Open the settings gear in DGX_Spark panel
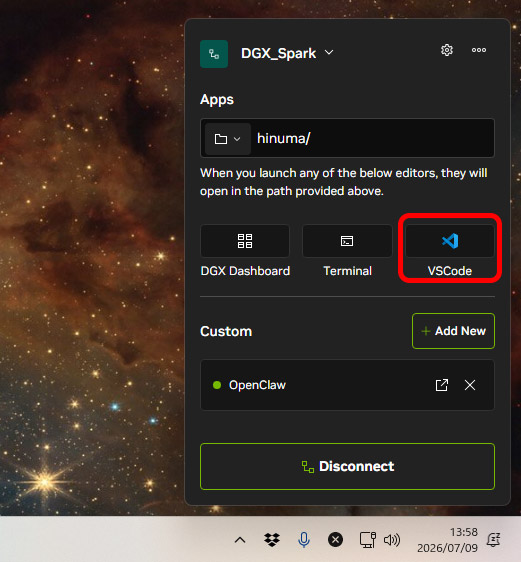Image resolution: width=521 pixels, height=562 pixels. click(446, 50)
